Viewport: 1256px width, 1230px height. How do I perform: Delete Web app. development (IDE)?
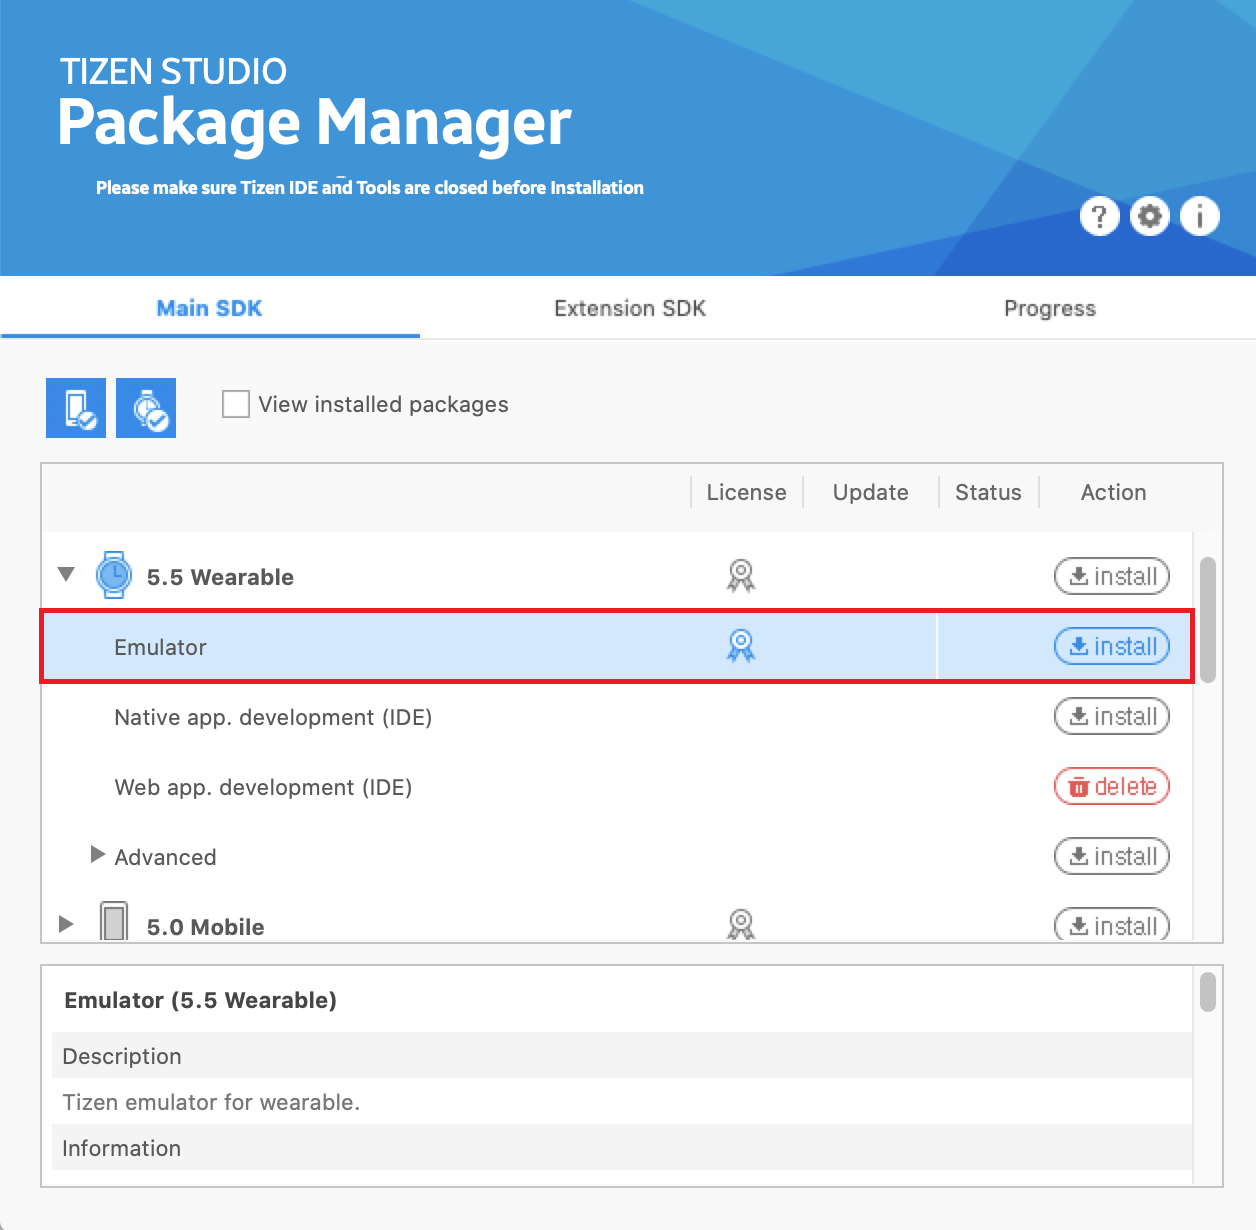point(1112,787)
